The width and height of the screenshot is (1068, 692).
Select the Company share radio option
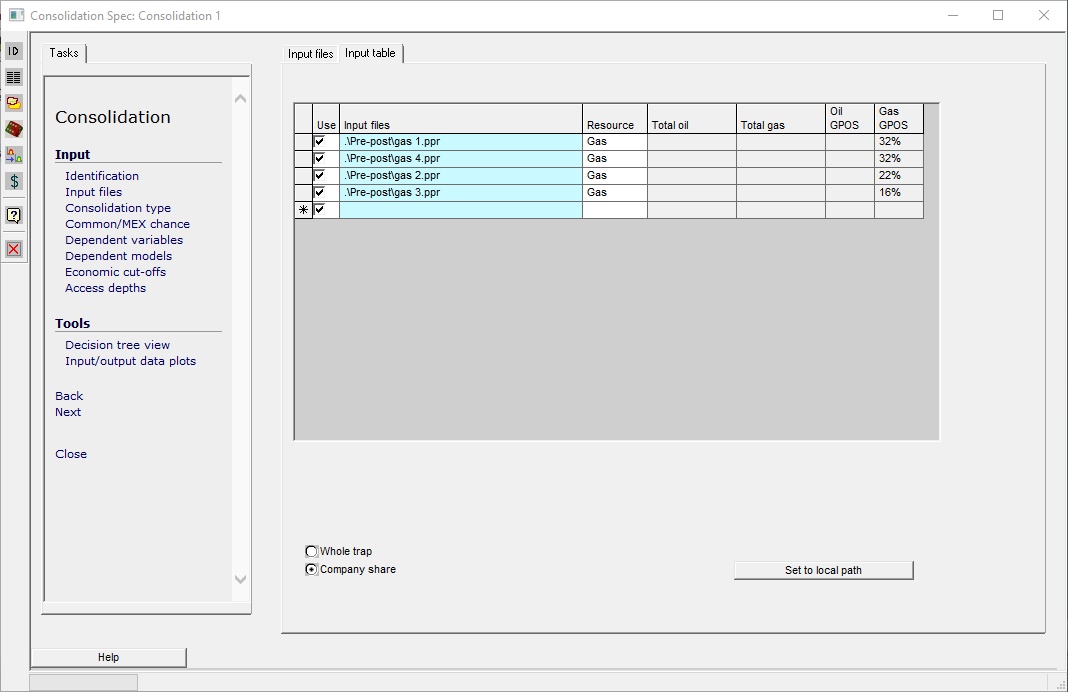coord(312,569)
